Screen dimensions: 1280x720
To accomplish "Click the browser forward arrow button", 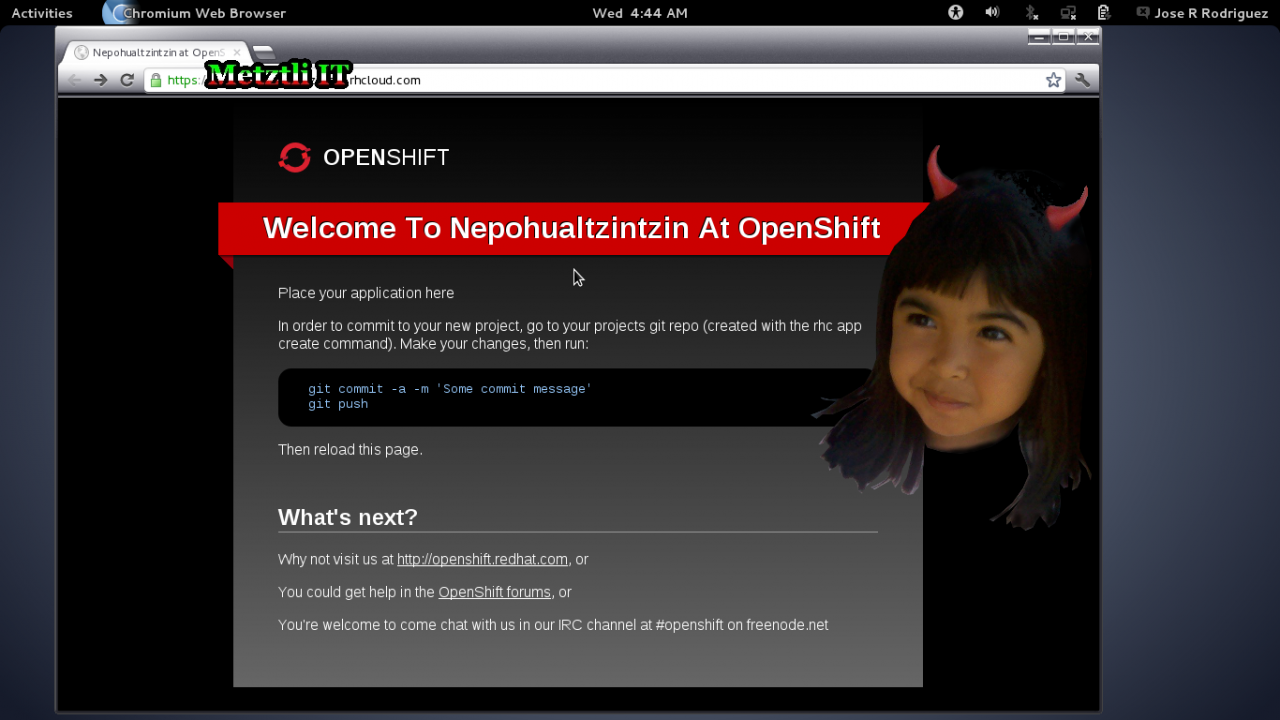I will [100, 80].
